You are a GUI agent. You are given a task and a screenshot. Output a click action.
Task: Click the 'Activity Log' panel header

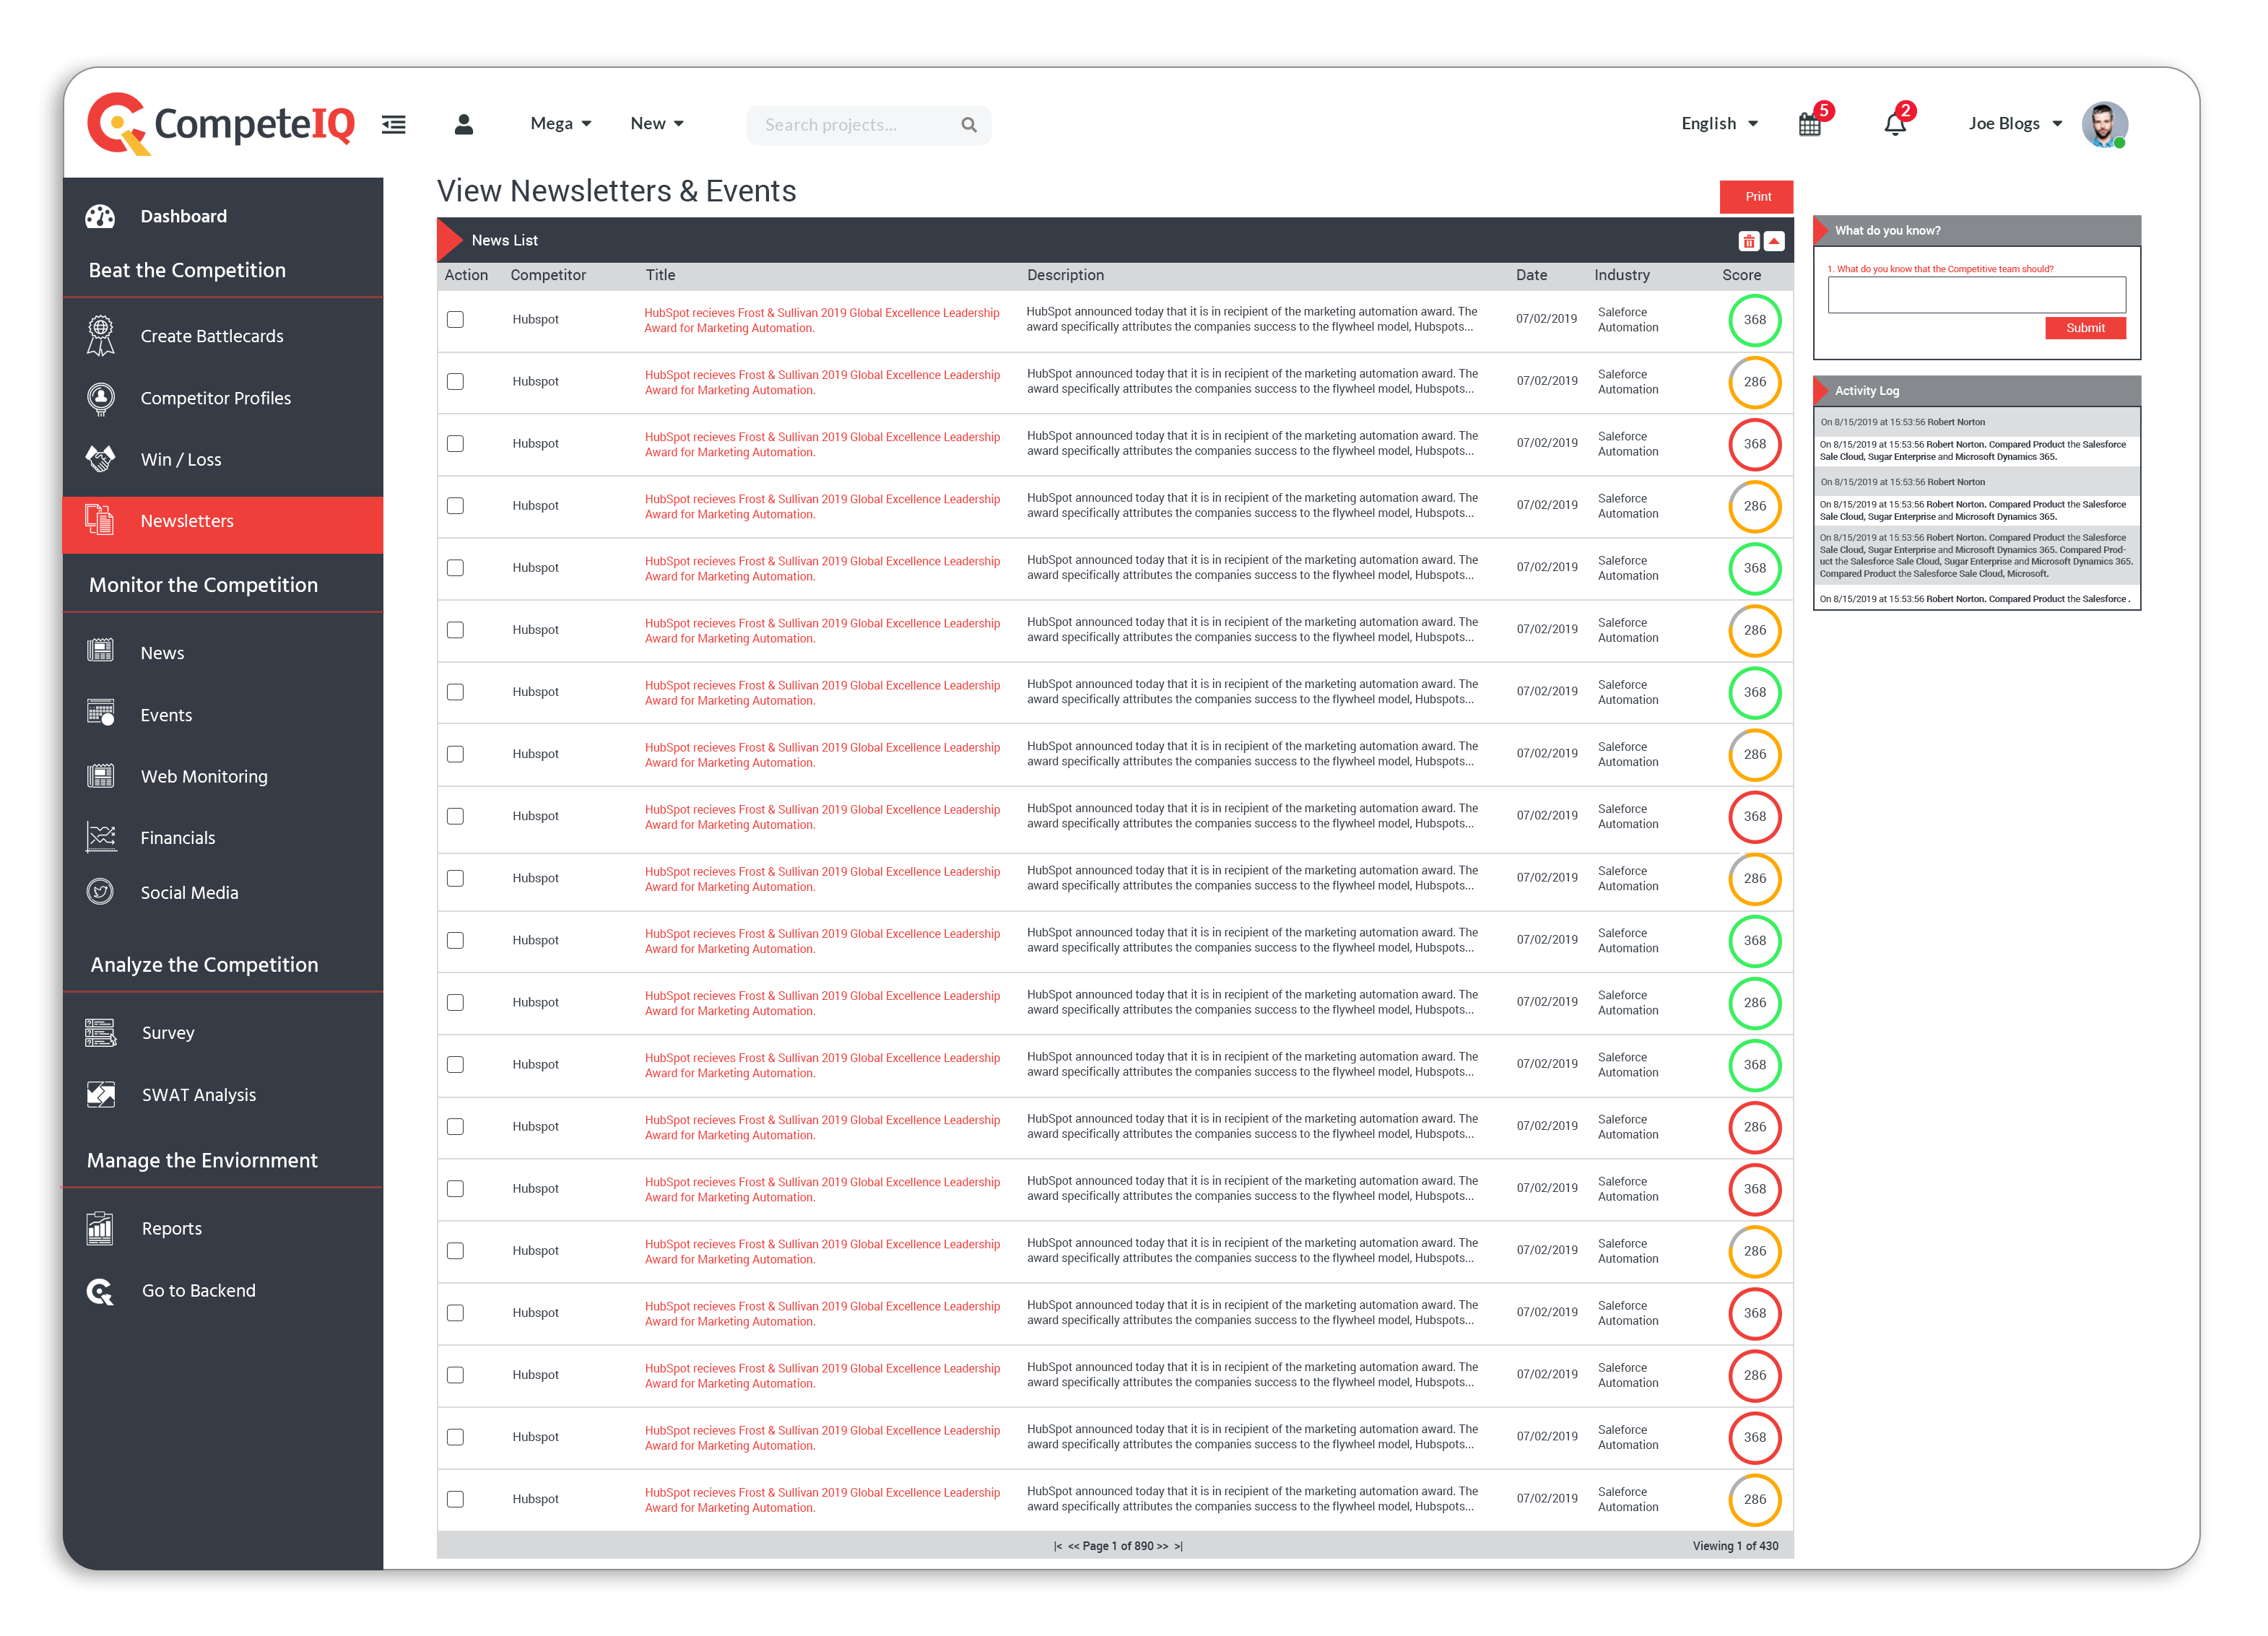[1976, 391]
